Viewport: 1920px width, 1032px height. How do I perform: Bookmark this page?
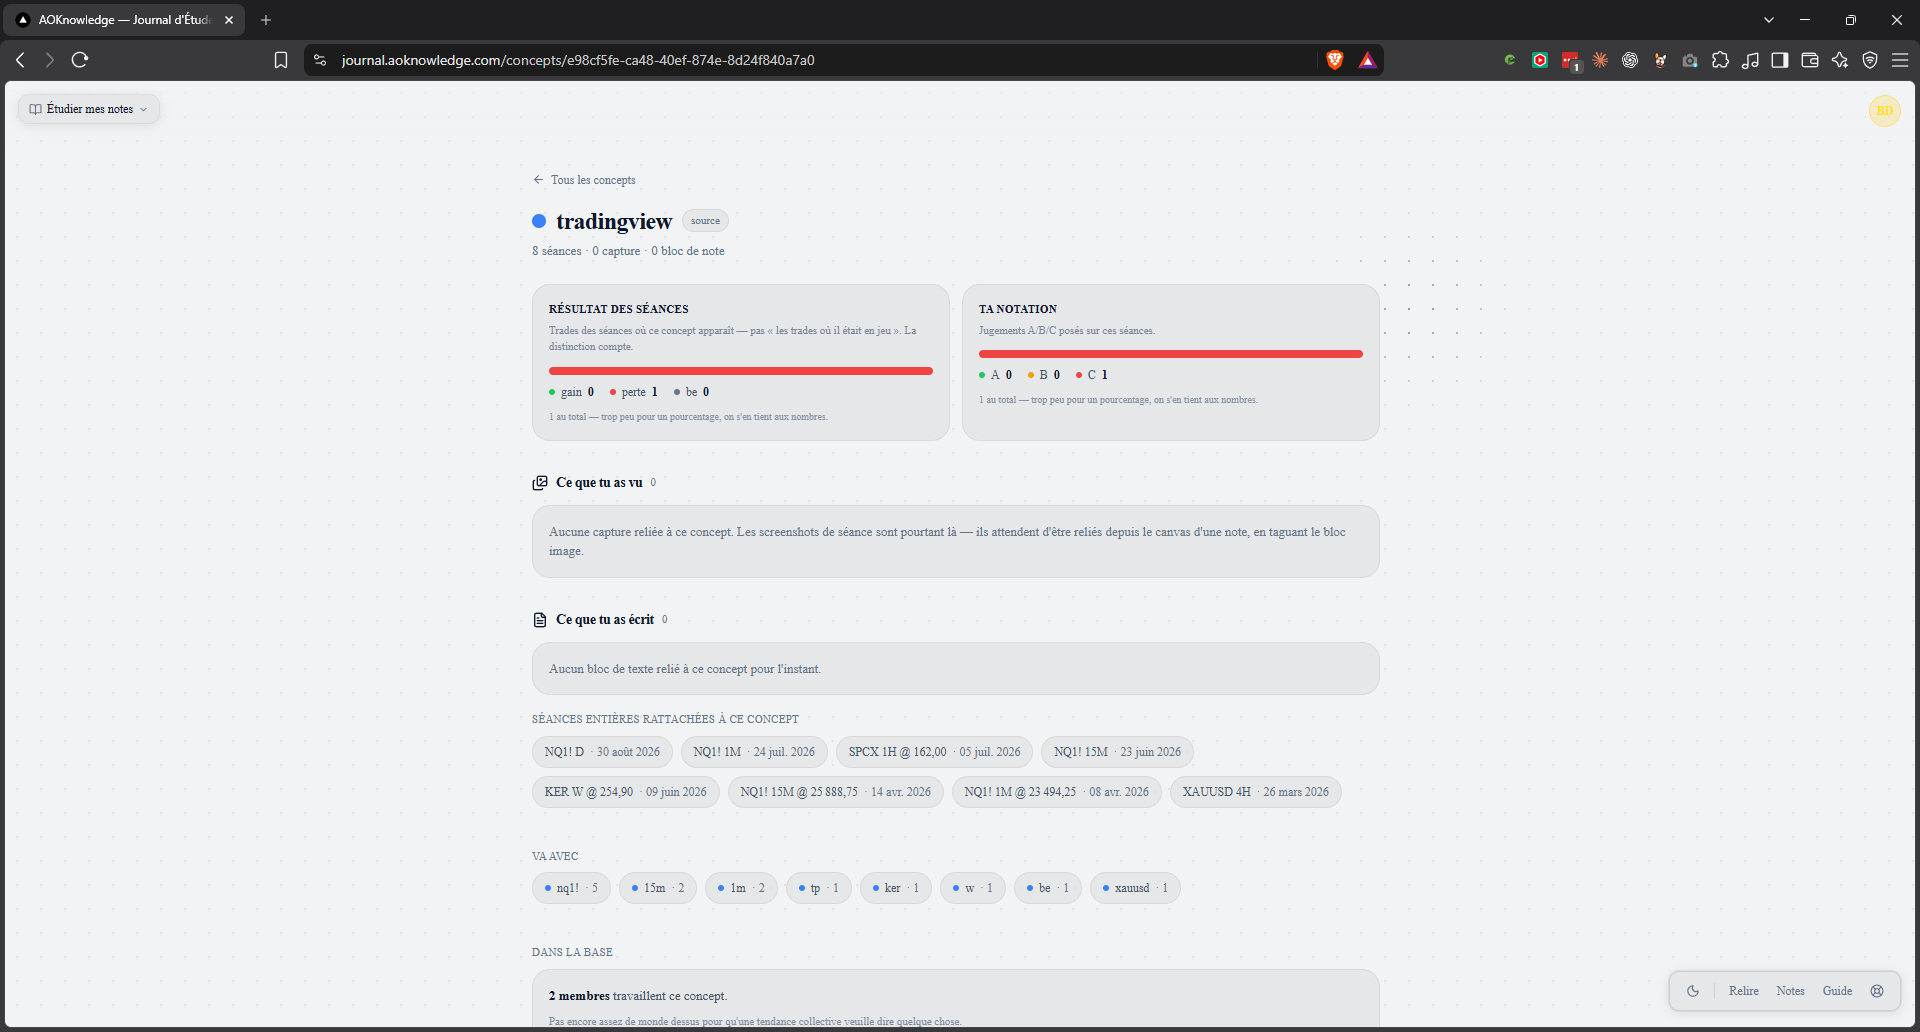coord(281,60)
